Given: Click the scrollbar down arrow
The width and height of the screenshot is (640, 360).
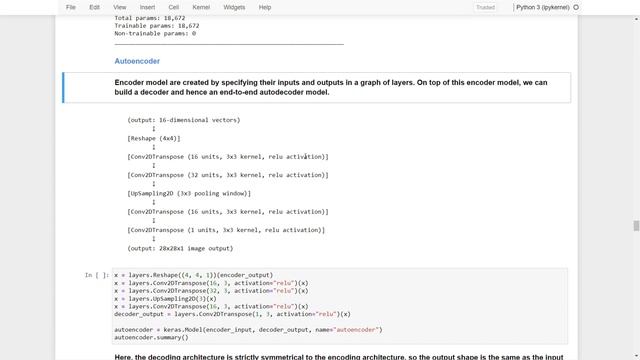Looking at the screenshot, I should pos(636,356).
